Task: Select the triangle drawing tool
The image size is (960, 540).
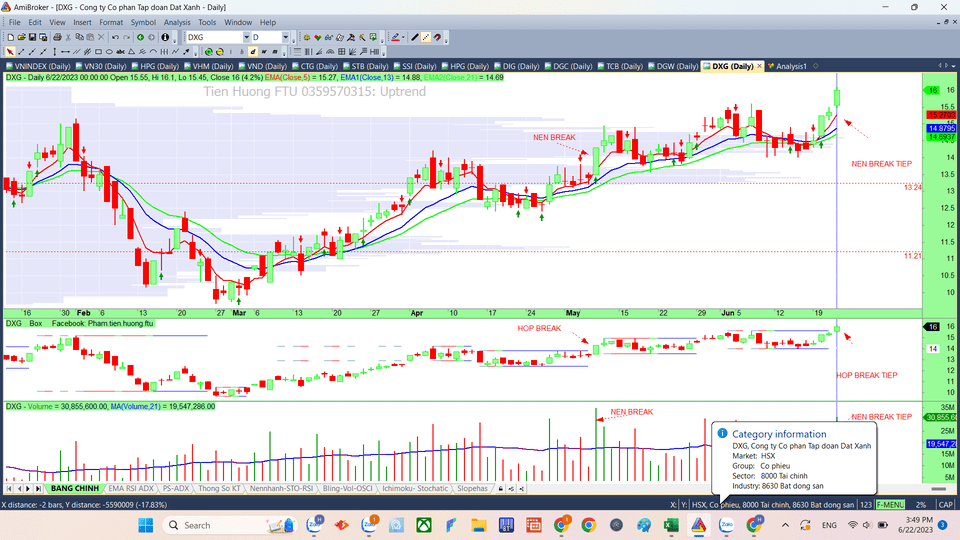Action: pyautogui.click(x=131, y=51)
